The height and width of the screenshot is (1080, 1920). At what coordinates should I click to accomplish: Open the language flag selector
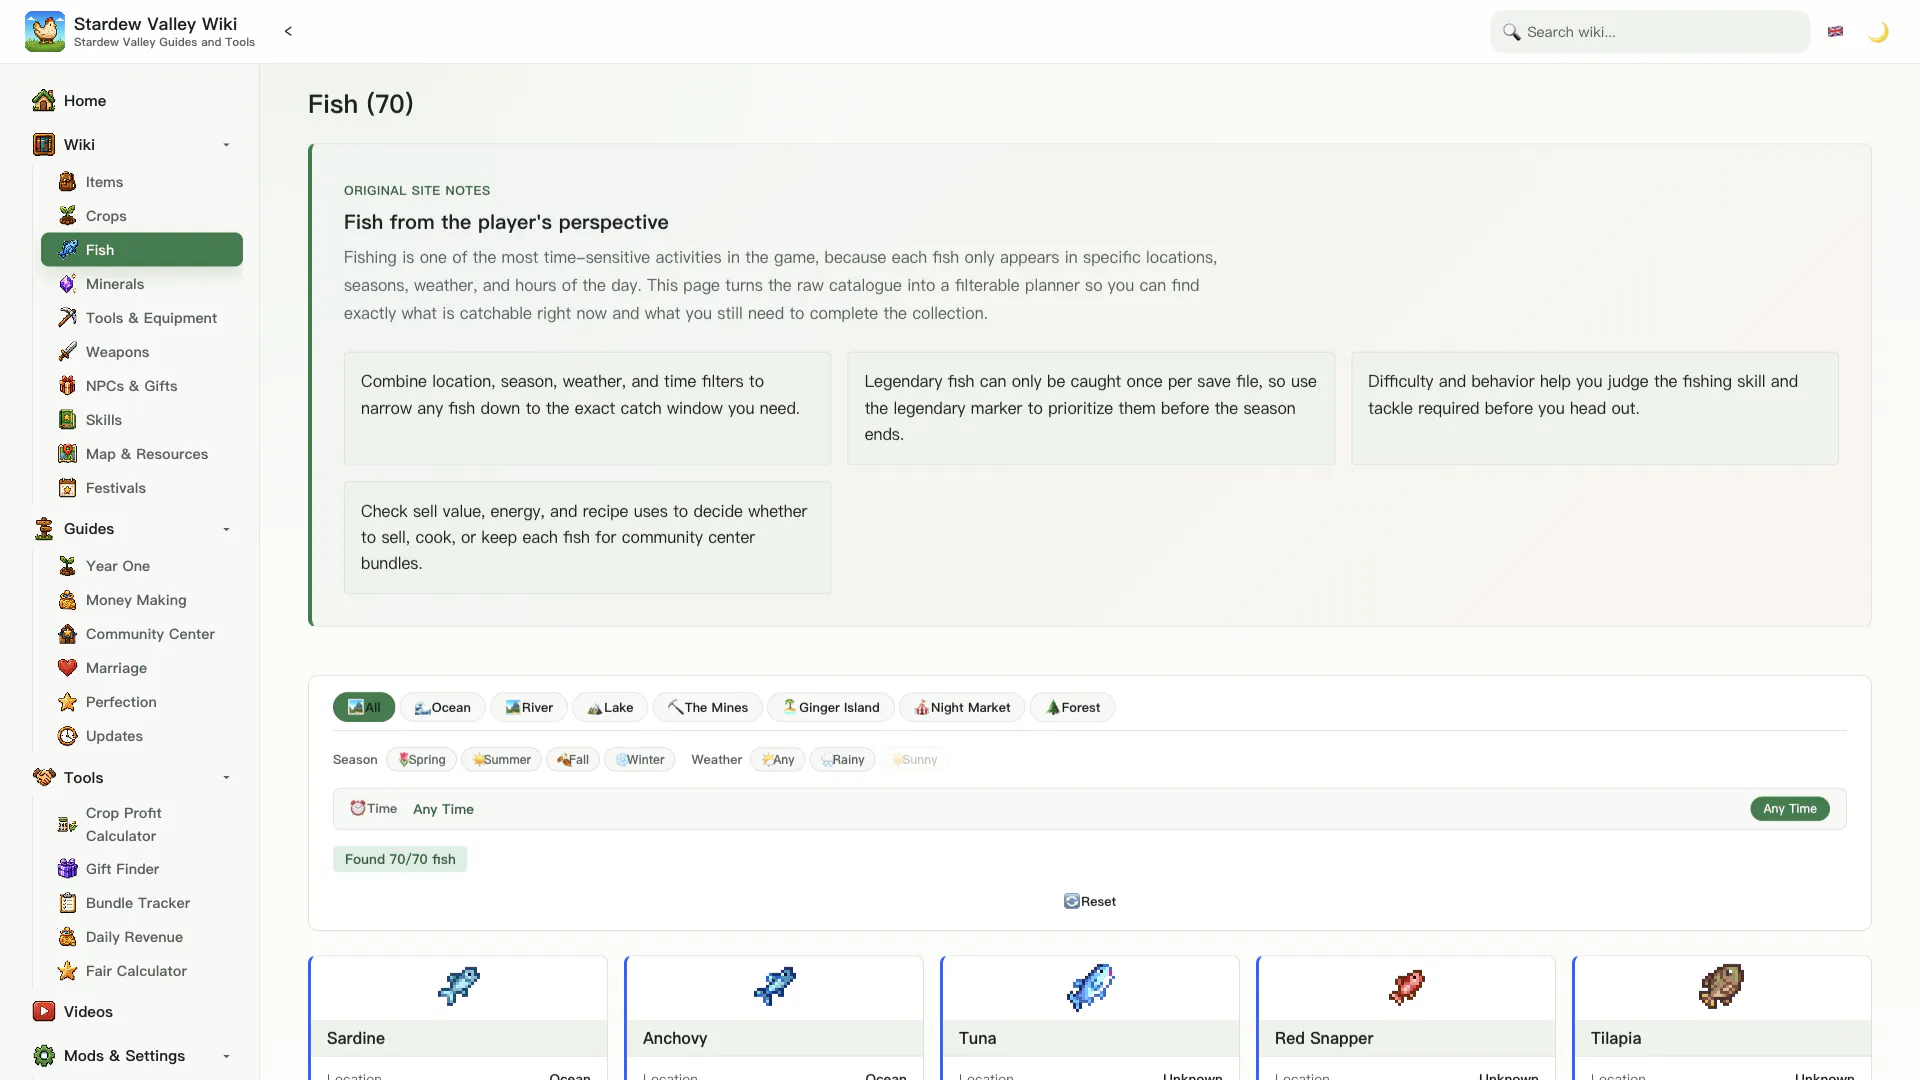tap(1835, 32)
